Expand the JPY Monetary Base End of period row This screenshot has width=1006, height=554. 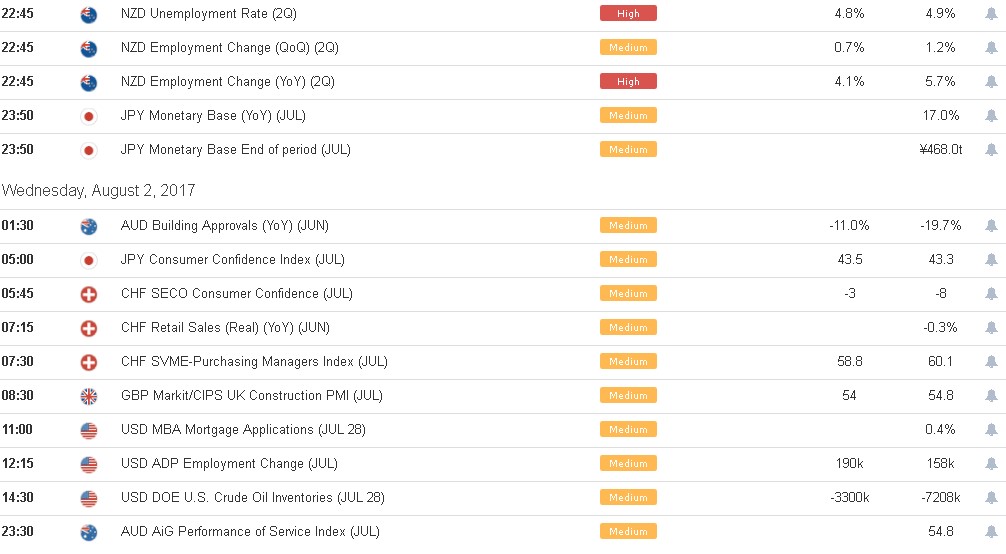pyautogui.click(x=503, y=150)
